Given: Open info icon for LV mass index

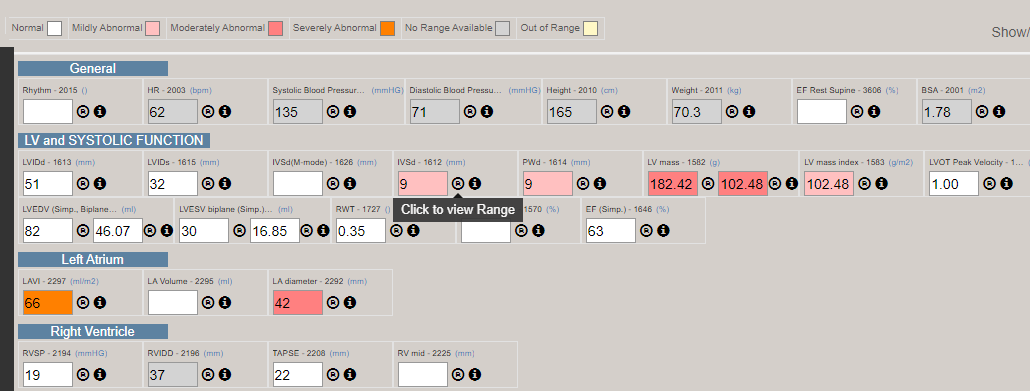Looking at the screenshot, I should click(x=881, y=184).
